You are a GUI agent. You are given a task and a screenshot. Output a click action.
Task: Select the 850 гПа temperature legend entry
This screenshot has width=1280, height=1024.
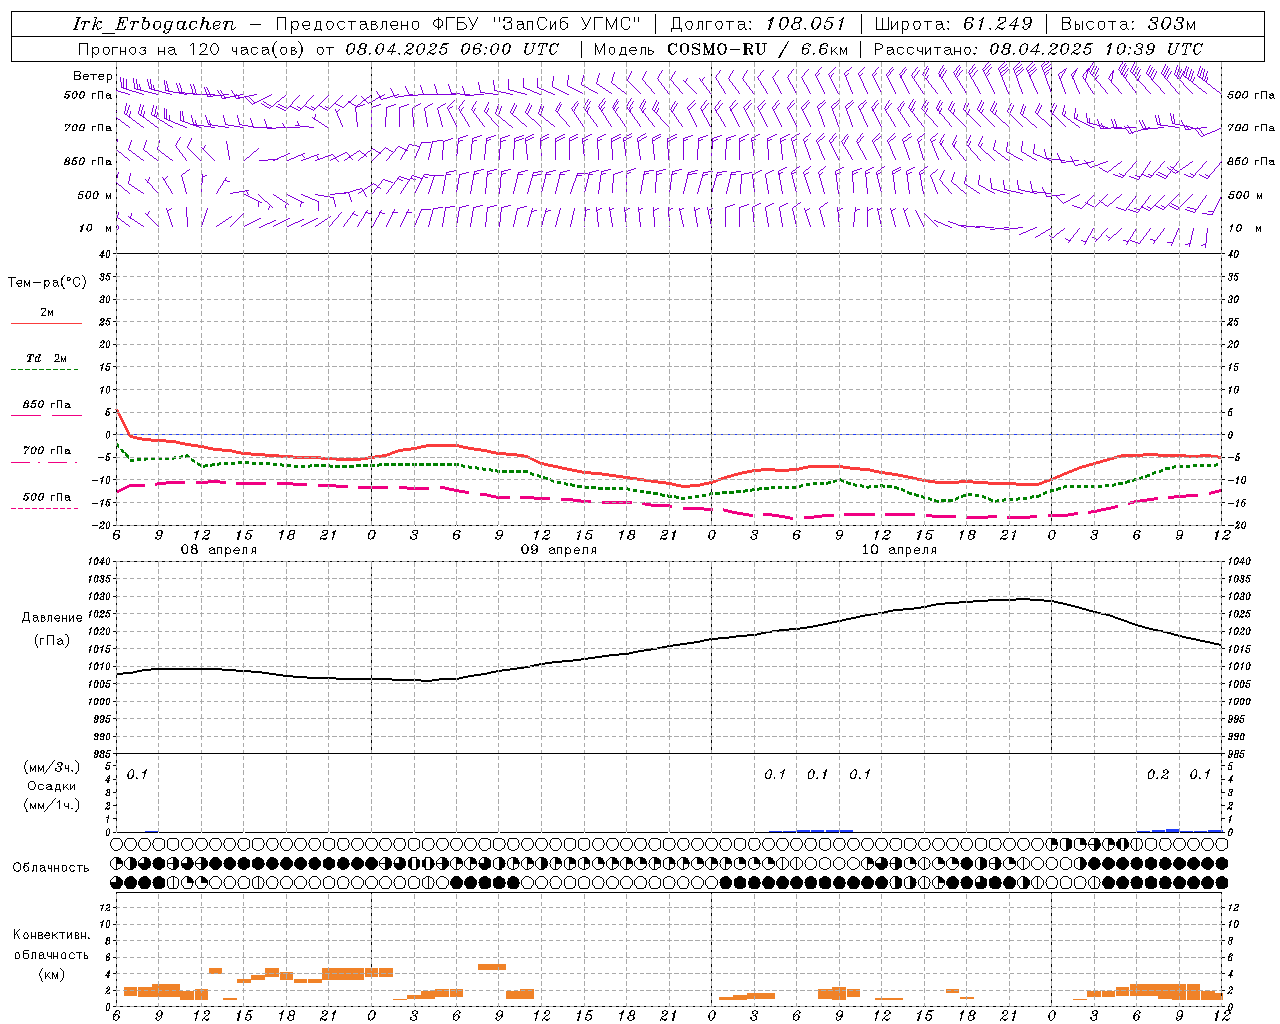(46, 405)
